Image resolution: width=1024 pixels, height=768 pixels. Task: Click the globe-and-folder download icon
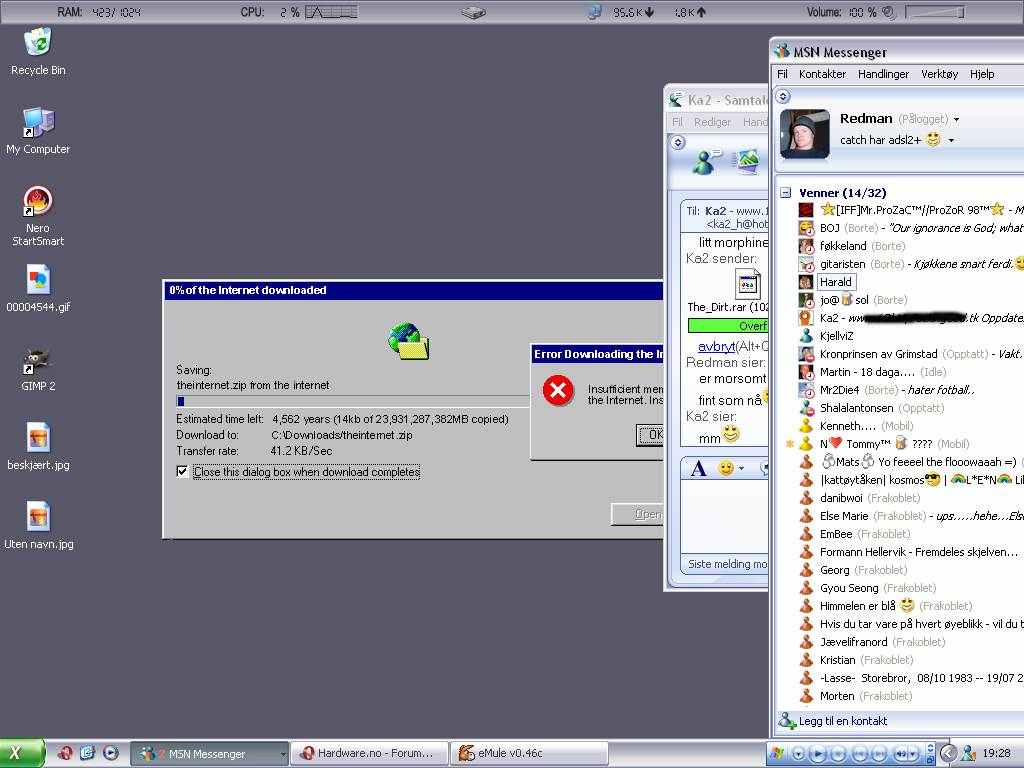pyautogui.click(x=409, y=340)
